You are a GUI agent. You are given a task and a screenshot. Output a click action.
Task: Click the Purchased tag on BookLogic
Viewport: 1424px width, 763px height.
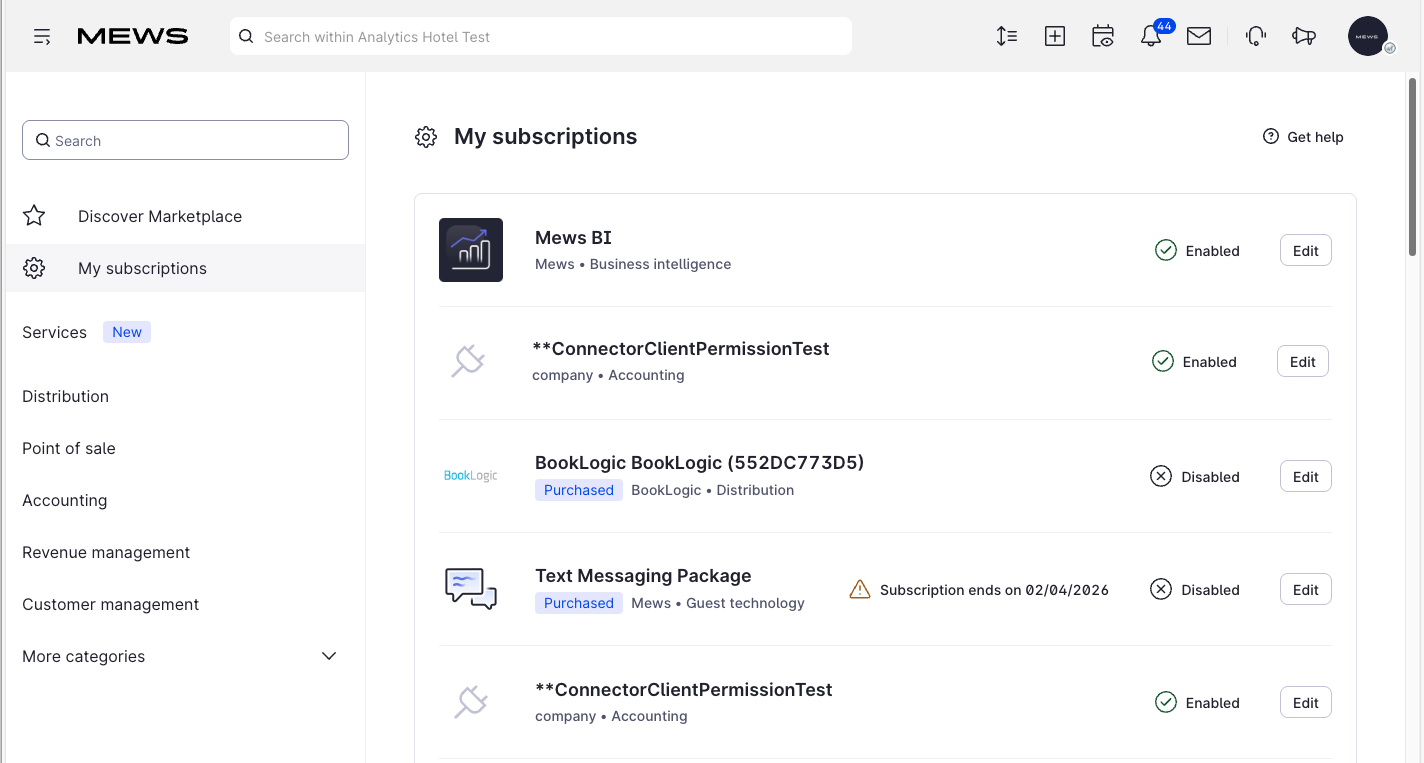(579, 490)
